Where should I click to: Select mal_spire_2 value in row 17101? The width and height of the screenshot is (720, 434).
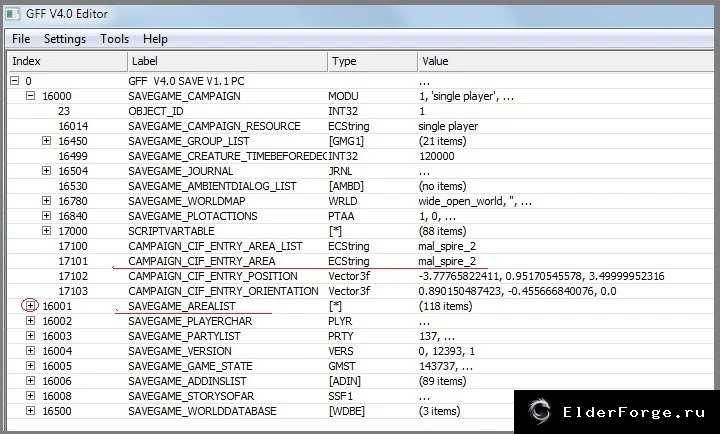point(447,261)
